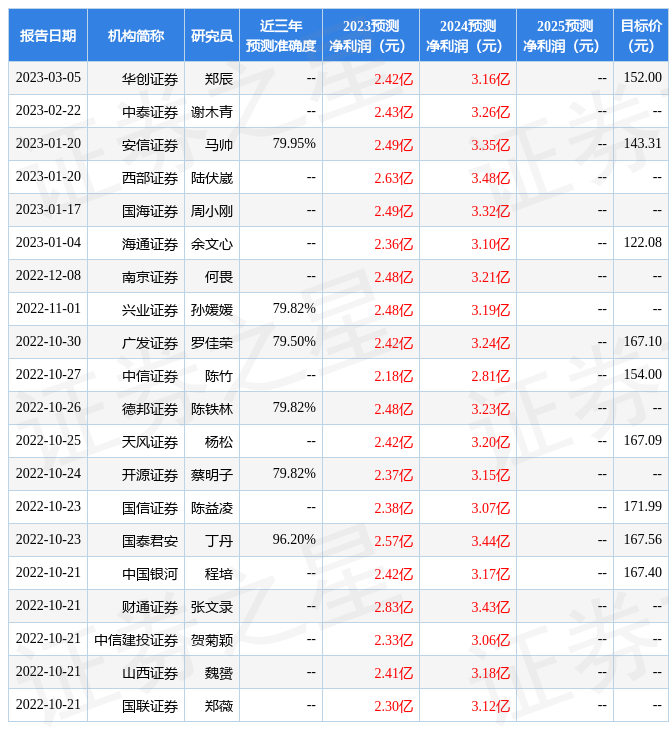The width and height of the screenshot is (669, 730).
Task: Select researcher 贺菊颖
Action: tap(212, 641)
